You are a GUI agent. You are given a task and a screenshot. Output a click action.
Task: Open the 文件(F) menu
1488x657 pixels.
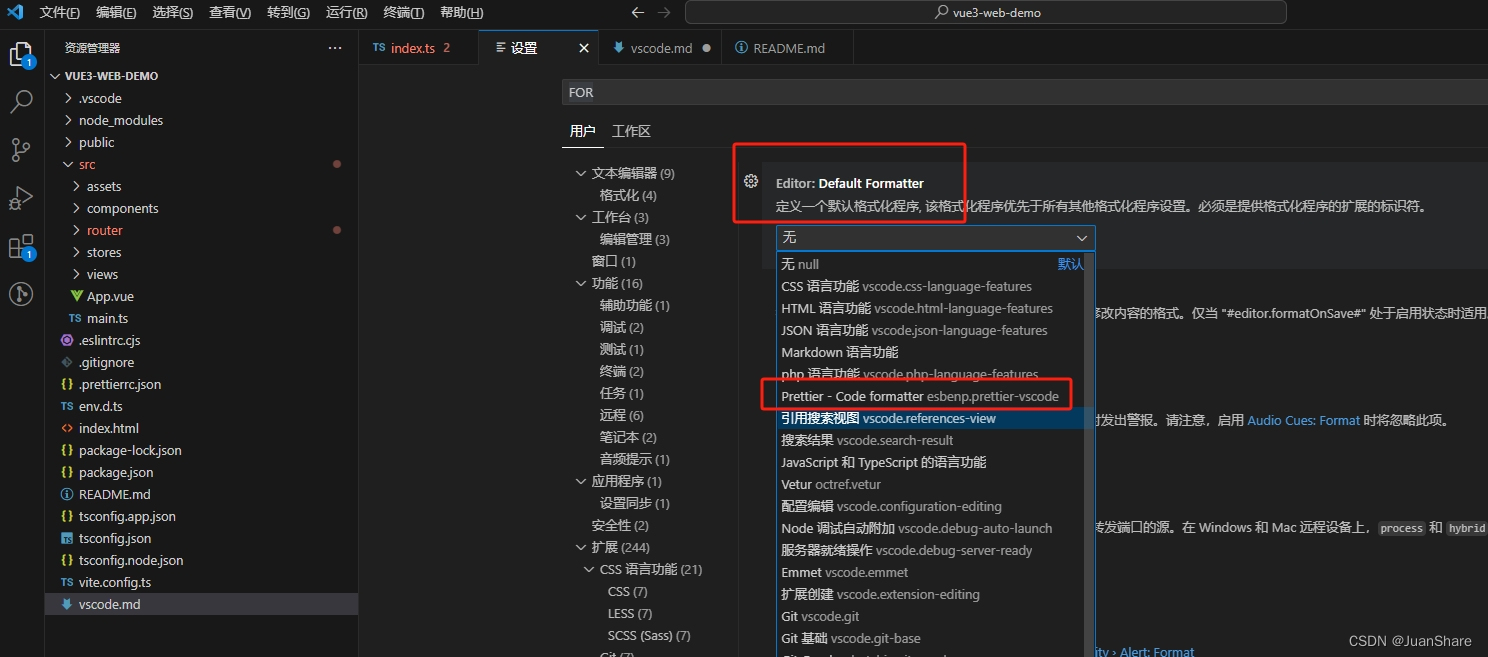60,13
